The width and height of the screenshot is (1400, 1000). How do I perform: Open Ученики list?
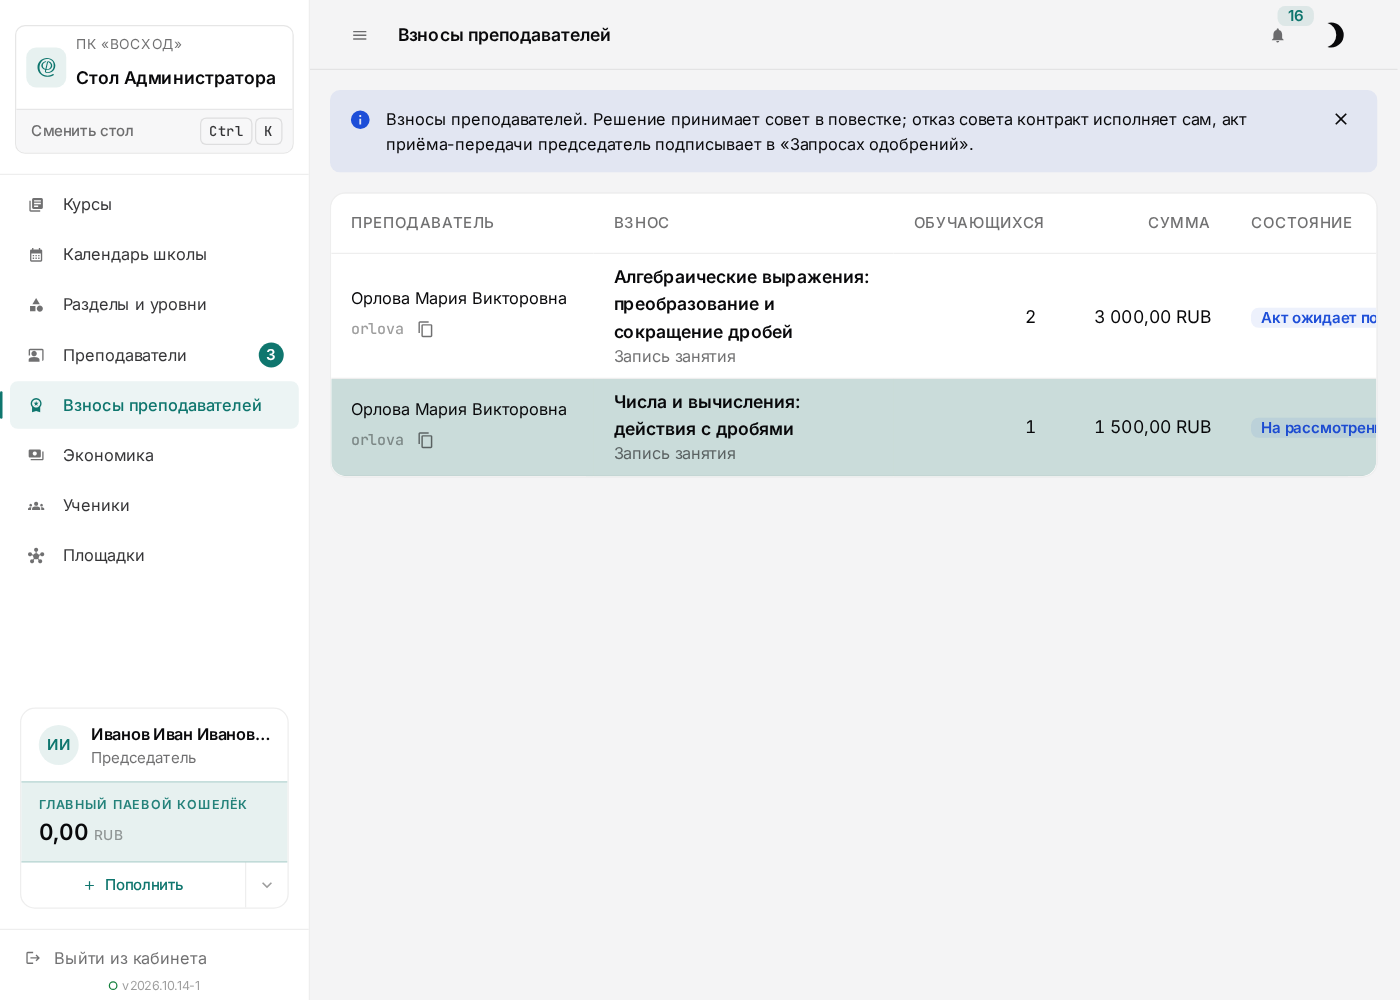coord(154,505)
